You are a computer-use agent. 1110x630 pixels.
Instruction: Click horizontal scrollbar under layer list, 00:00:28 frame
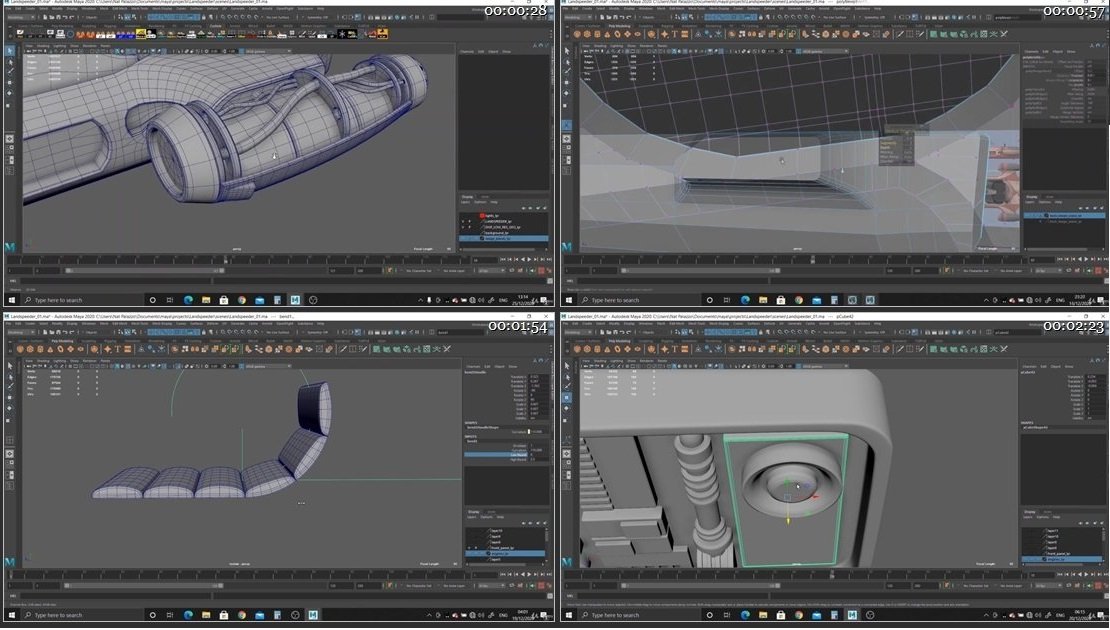pyautogui.click(x=498, y=249)
